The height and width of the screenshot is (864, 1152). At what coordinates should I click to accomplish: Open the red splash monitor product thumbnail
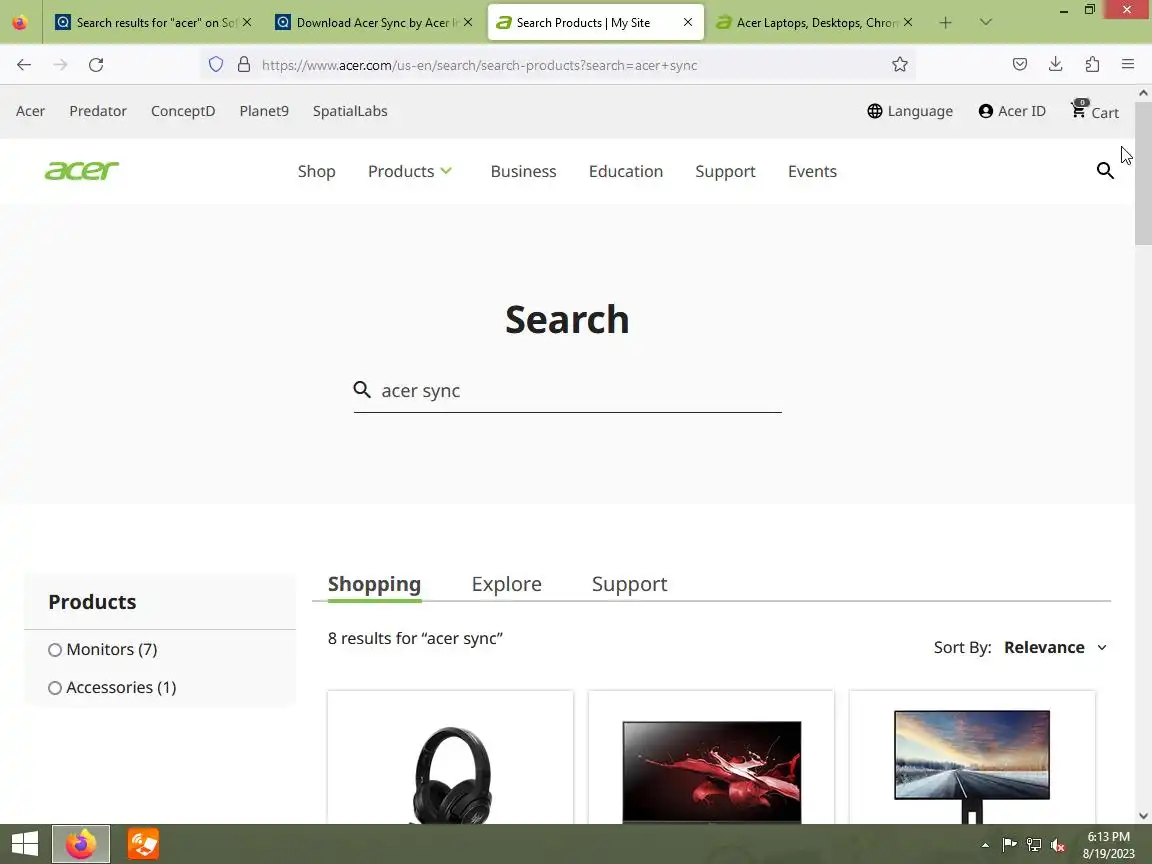point(712,771)
